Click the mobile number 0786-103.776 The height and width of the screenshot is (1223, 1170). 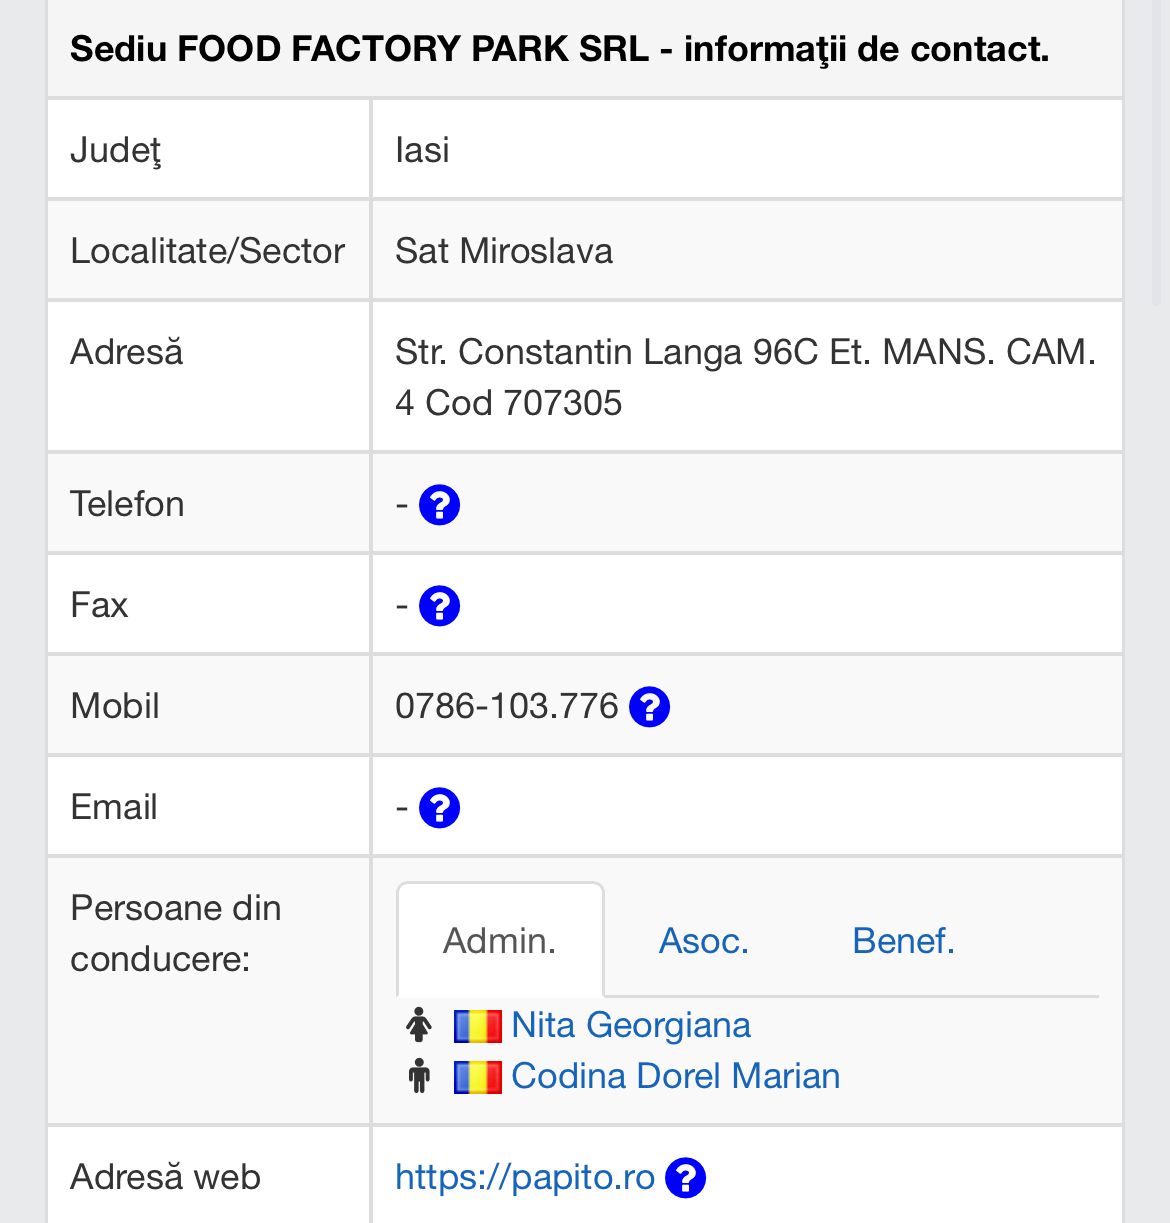507,706
